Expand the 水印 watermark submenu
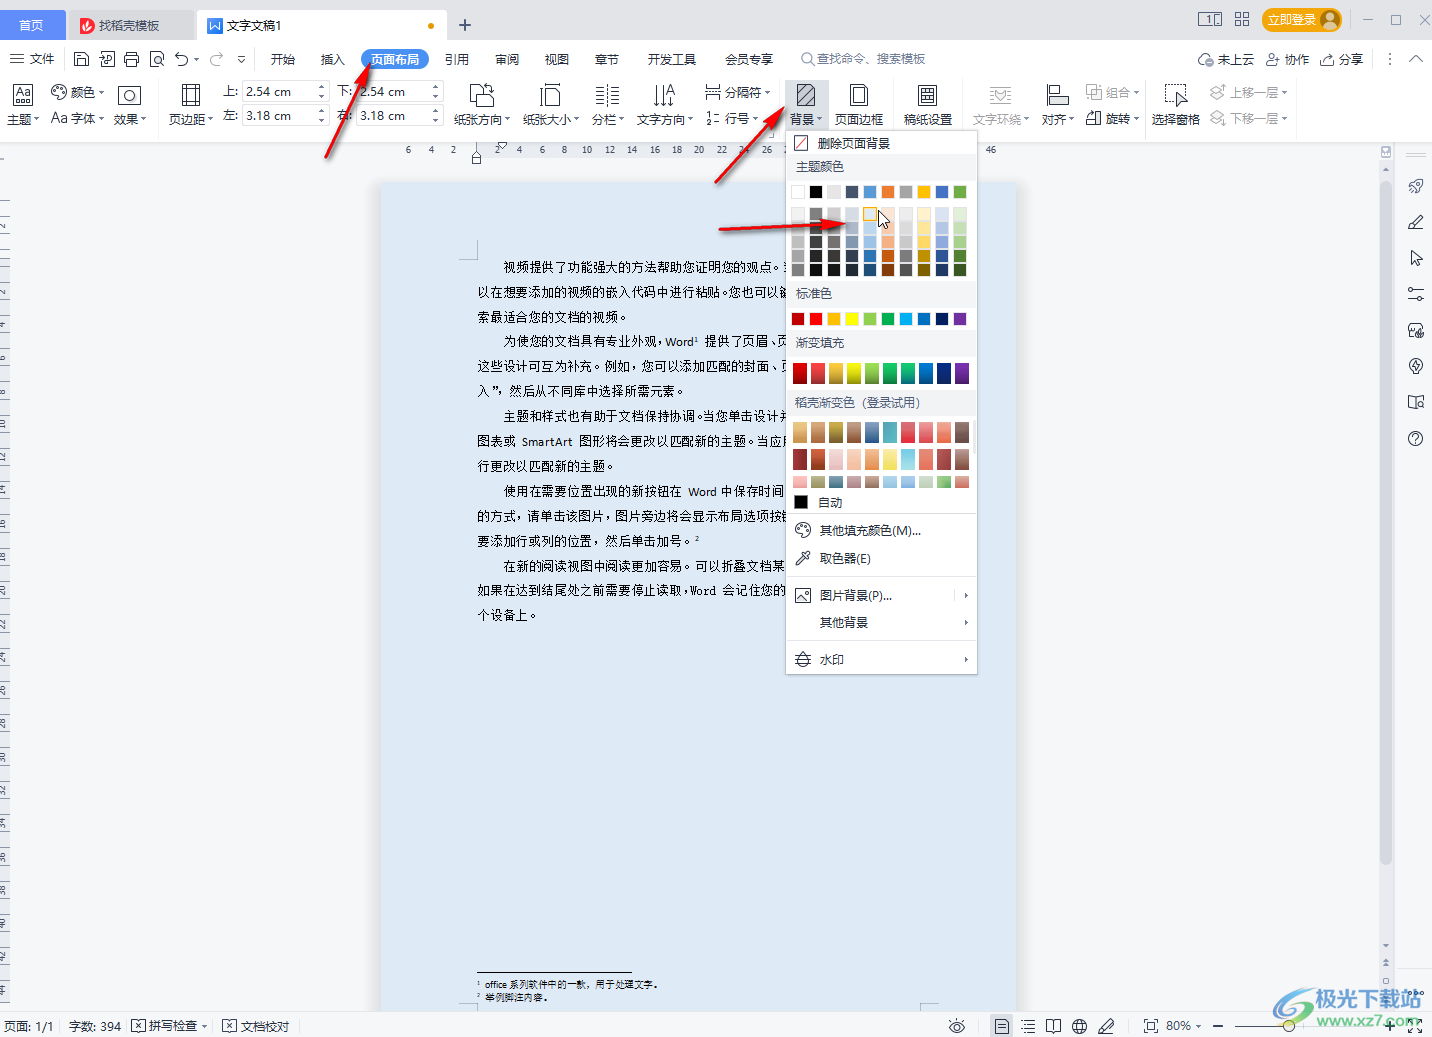This screenshot has height=1037, width=1432. coord(881,659)
